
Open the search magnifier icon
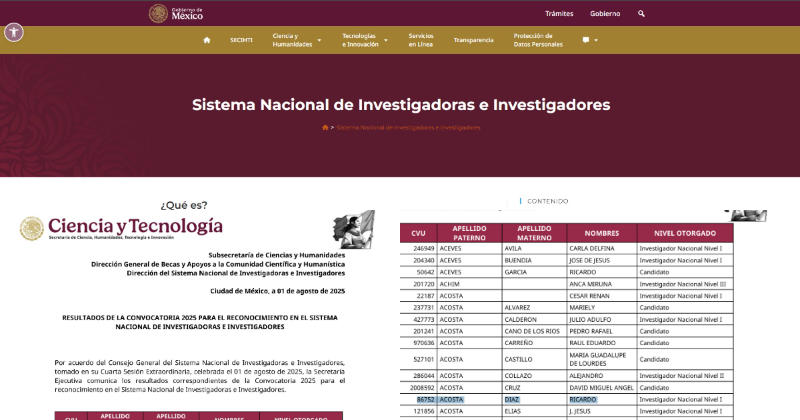click(641, 14)
